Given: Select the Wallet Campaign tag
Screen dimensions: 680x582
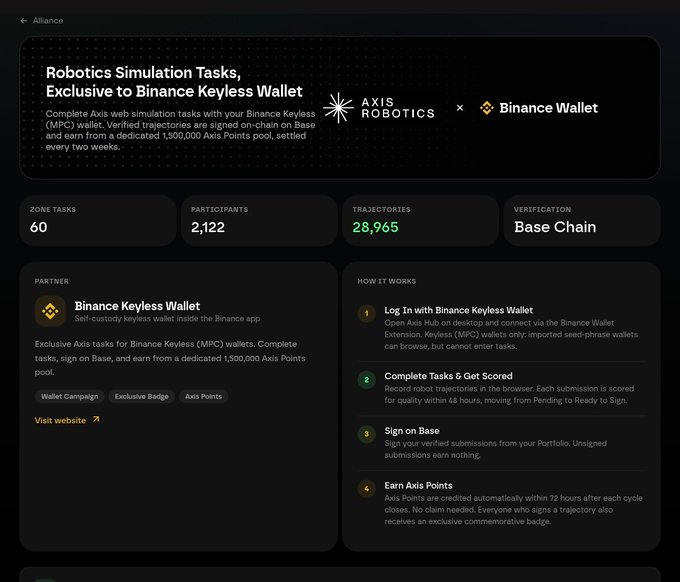Looking at the screenshot, I should [69, 396].
